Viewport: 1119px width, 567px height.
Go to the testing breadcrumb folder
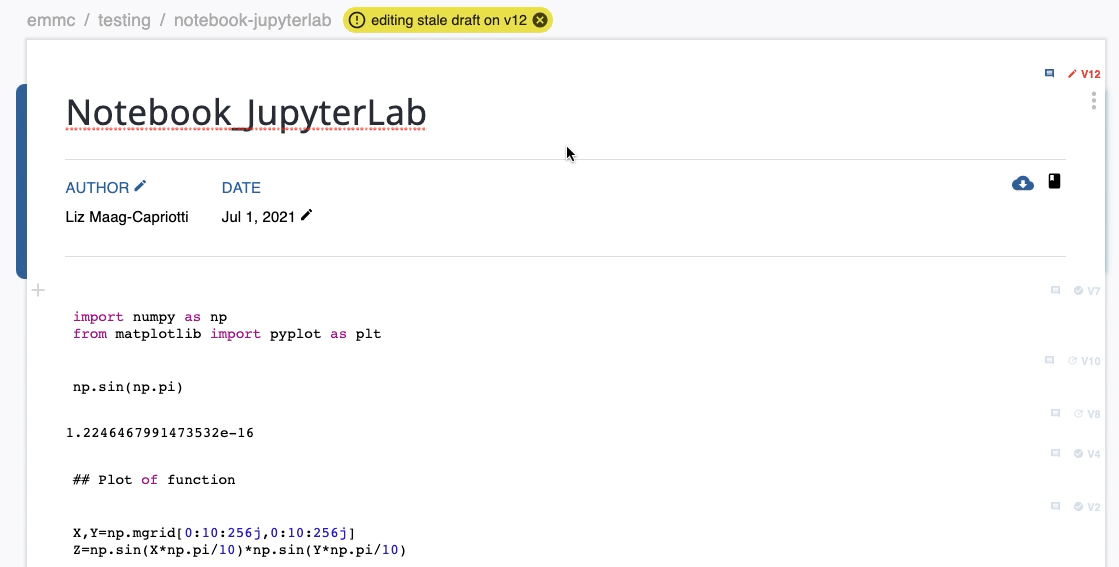[x=124, y=20]
